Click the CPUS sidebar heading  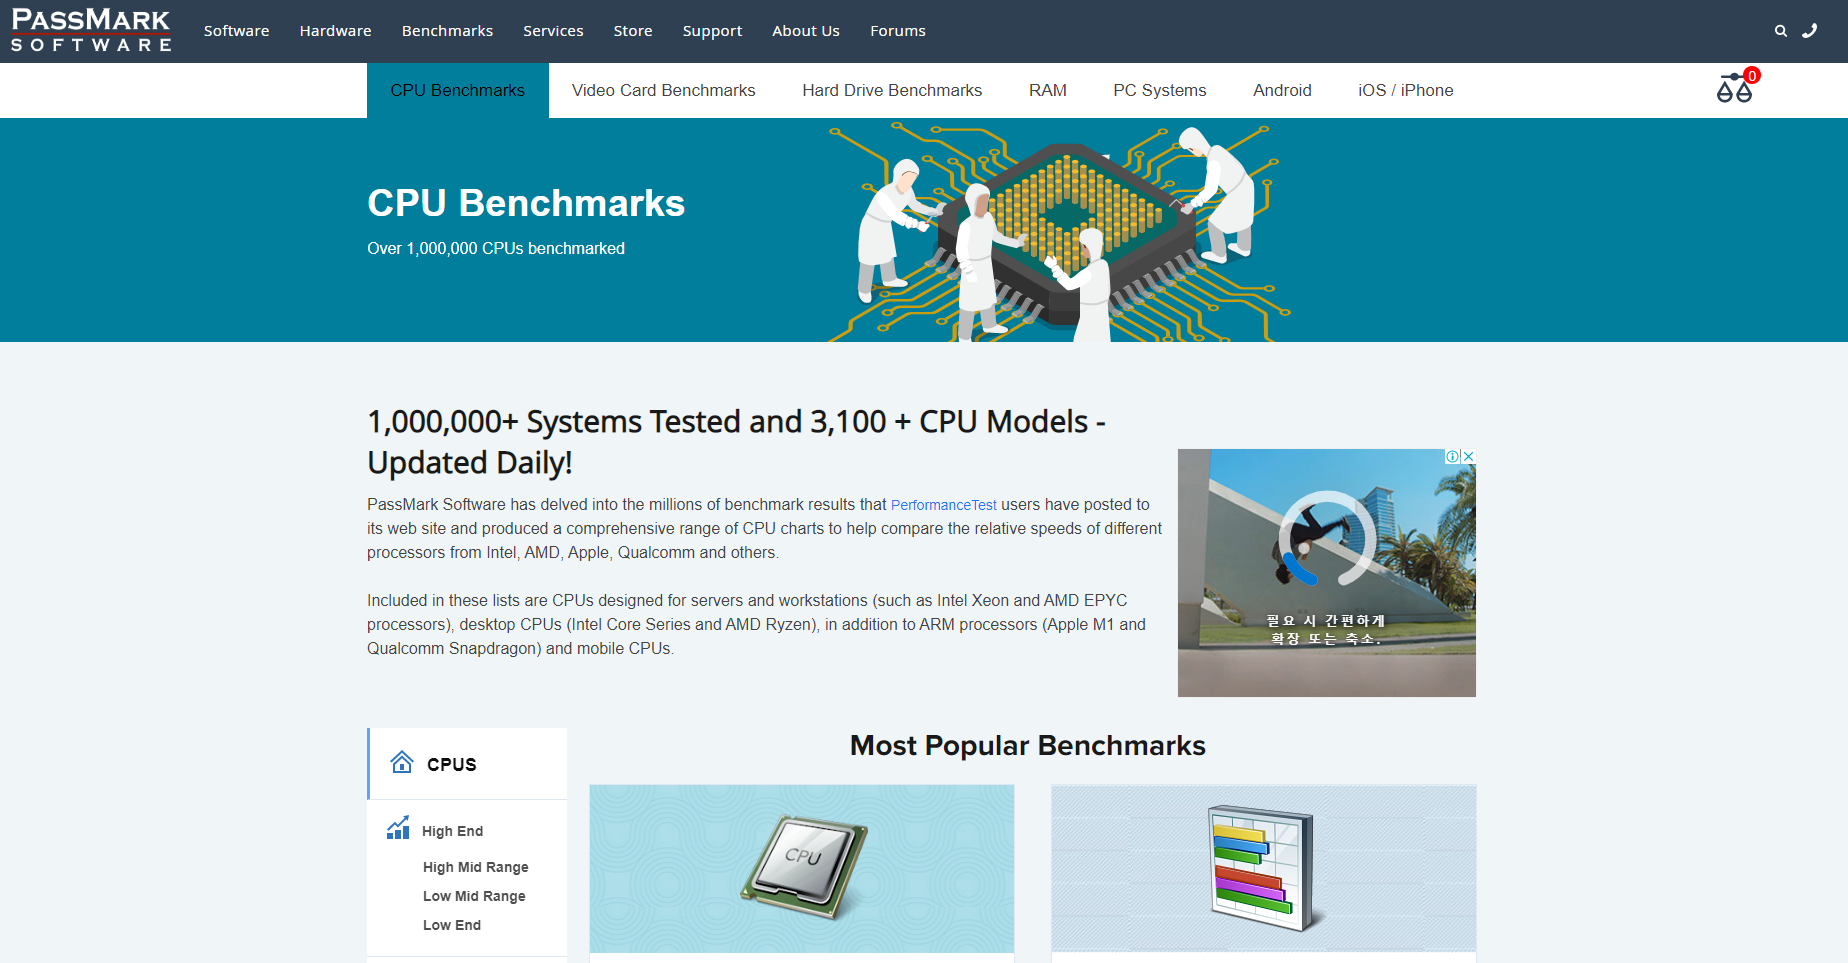(452, 765)
